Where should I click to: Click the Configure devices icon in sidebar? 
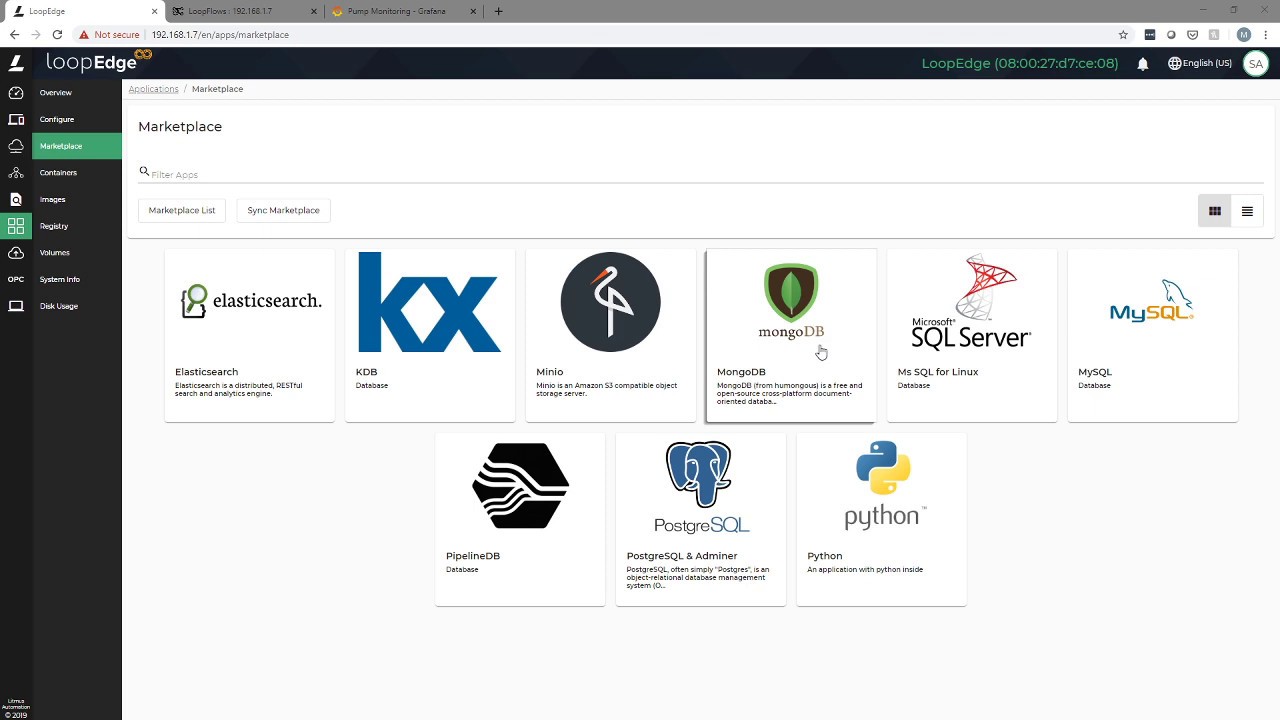pos(16,119)
